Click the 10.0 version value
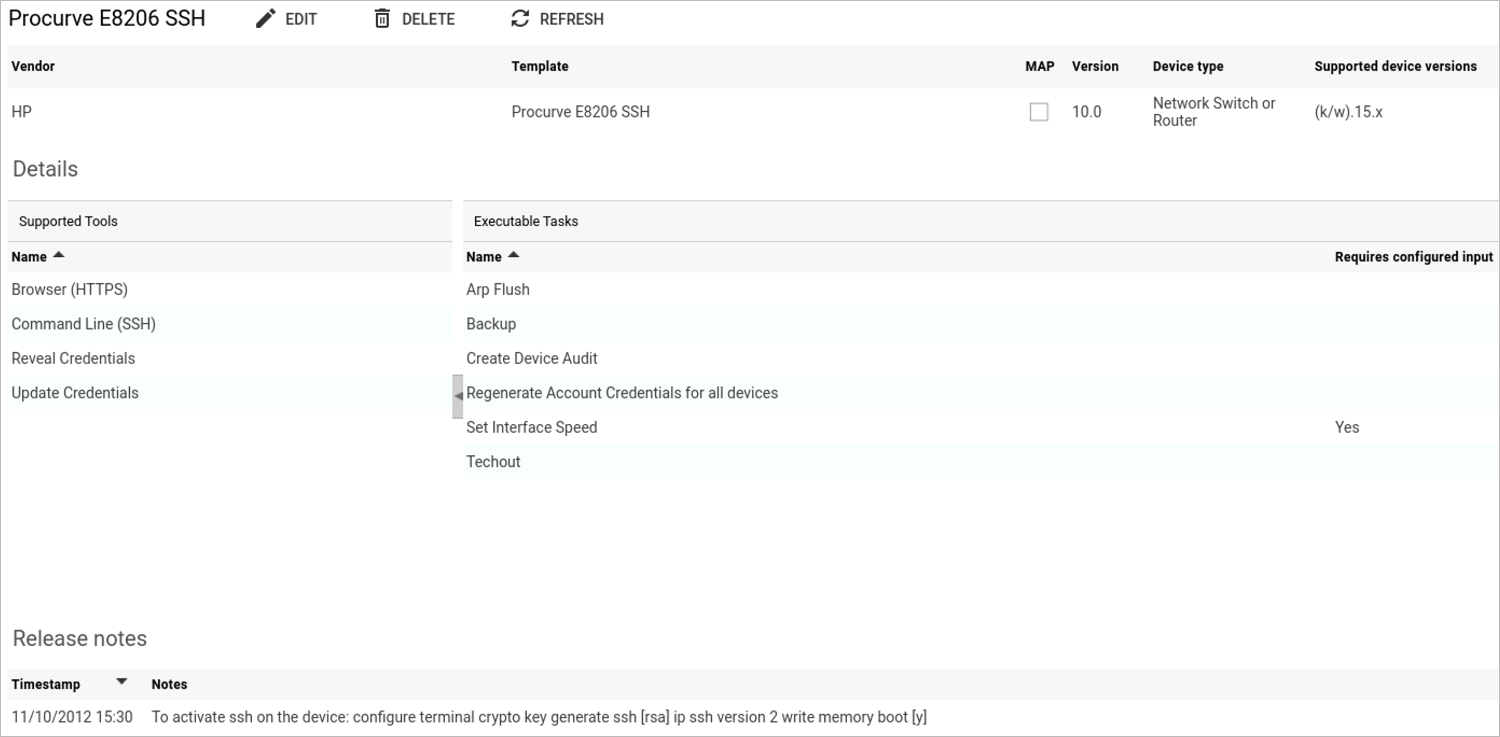This screenshot has height=737, width=1500. point(1086,112)
